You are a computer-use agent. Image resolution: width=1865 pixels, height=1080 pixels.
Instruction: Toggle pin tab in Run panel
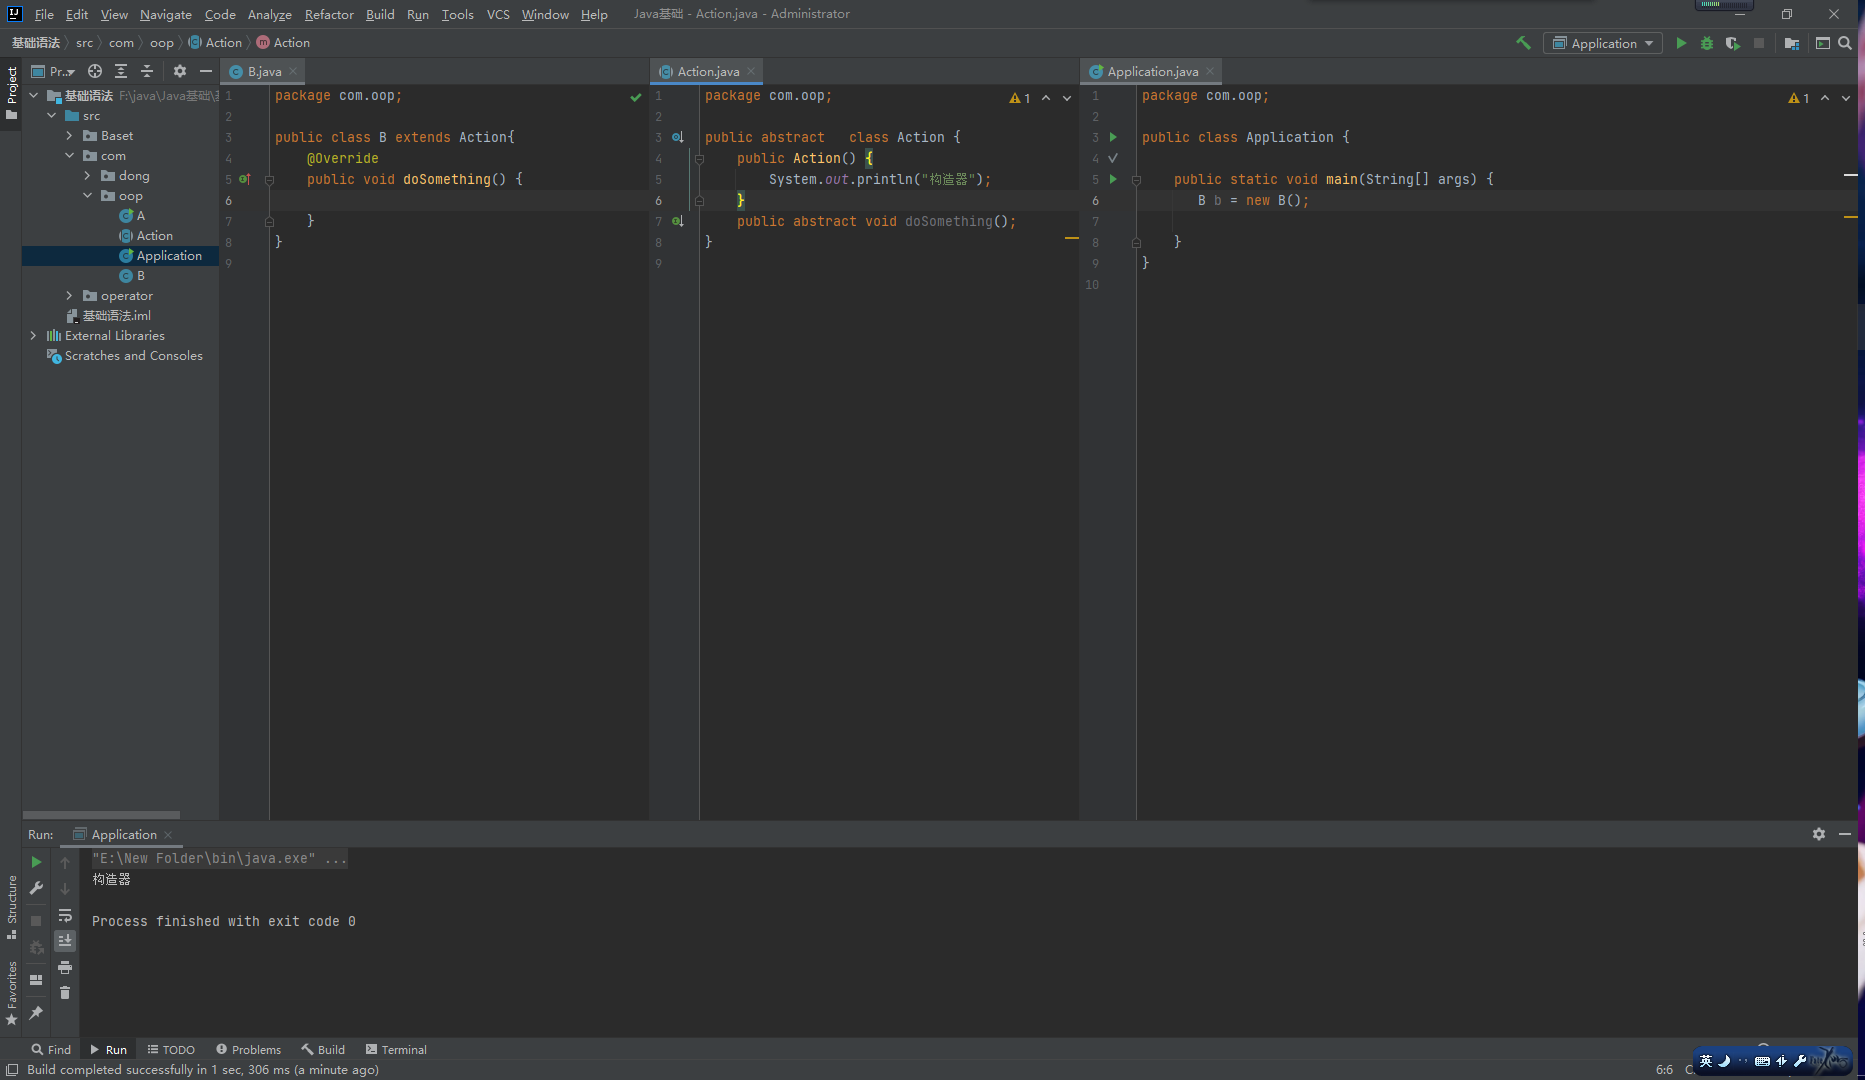[x=36, y=1013]
